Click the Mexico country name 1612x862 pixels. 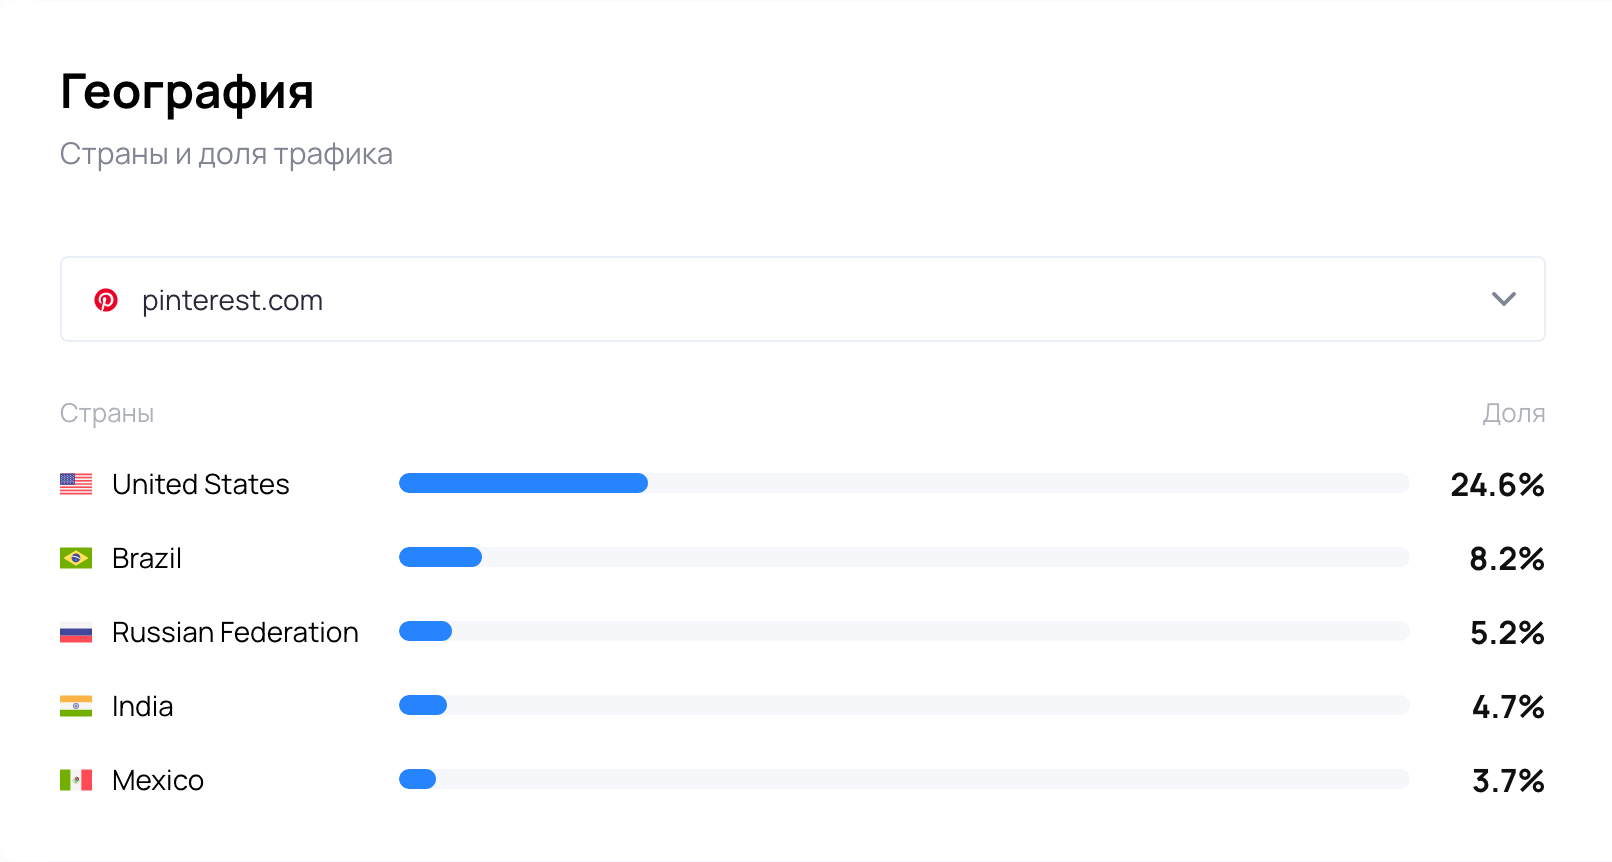click(x=158, y=780)
